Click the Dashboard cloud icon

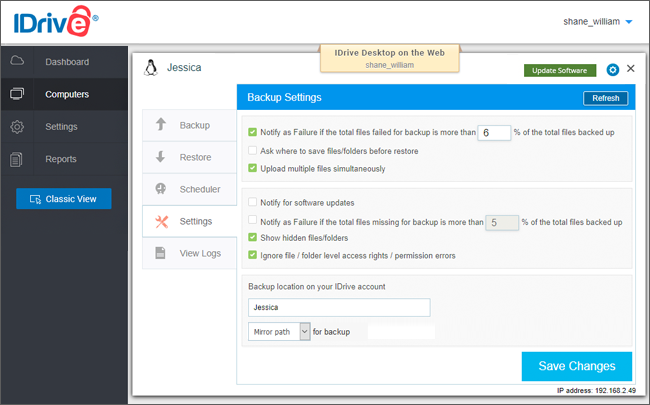pyautogui.click(x=17, y=61)
